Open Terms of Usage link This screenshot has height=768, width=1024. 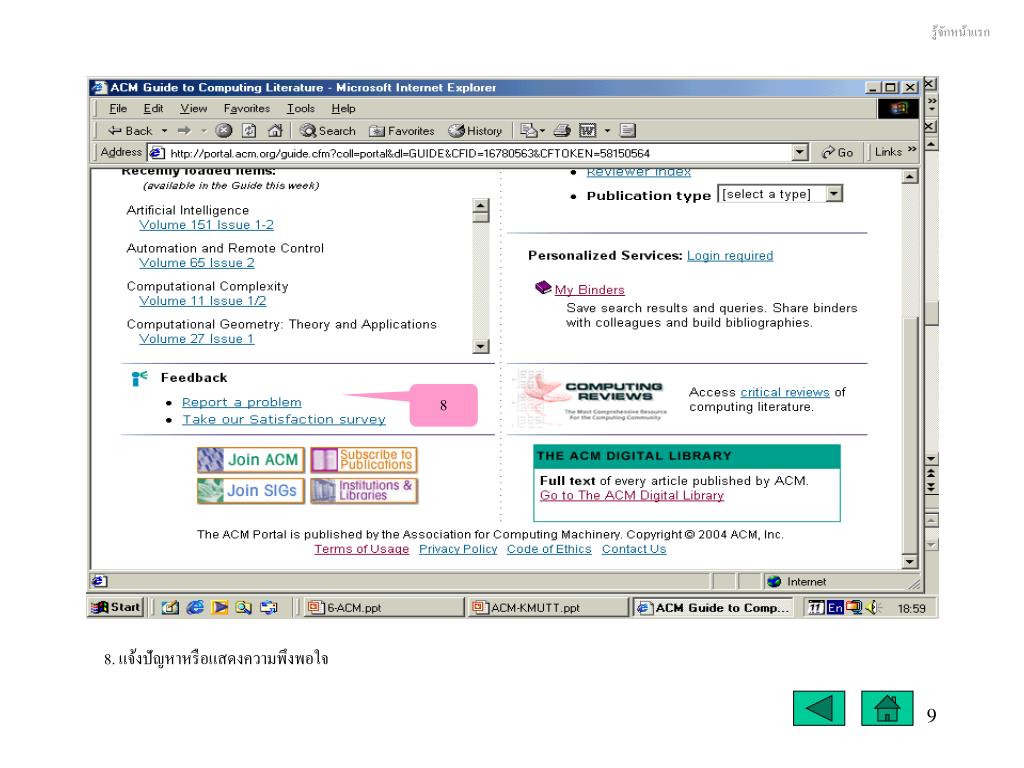click(361, 549)
